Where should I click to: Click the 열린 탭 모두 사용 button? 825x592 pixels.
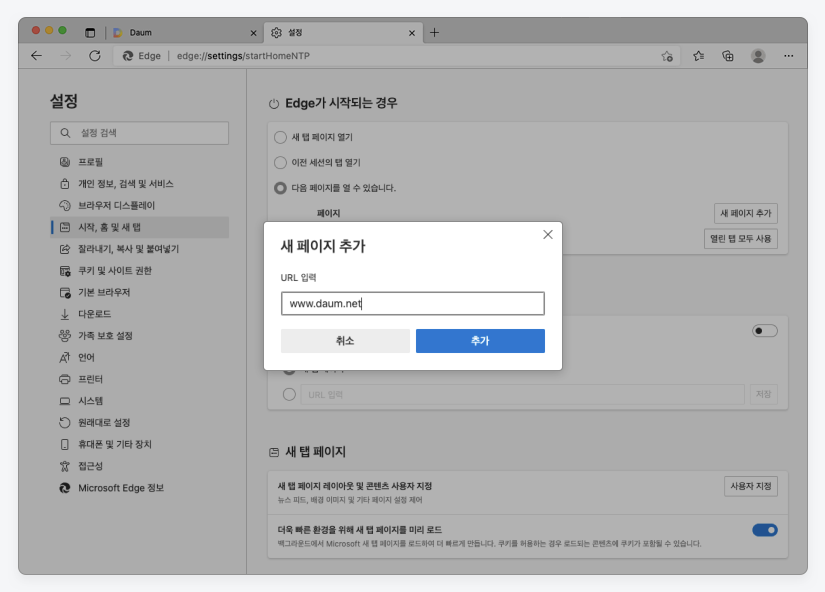(x=740, y=238)
